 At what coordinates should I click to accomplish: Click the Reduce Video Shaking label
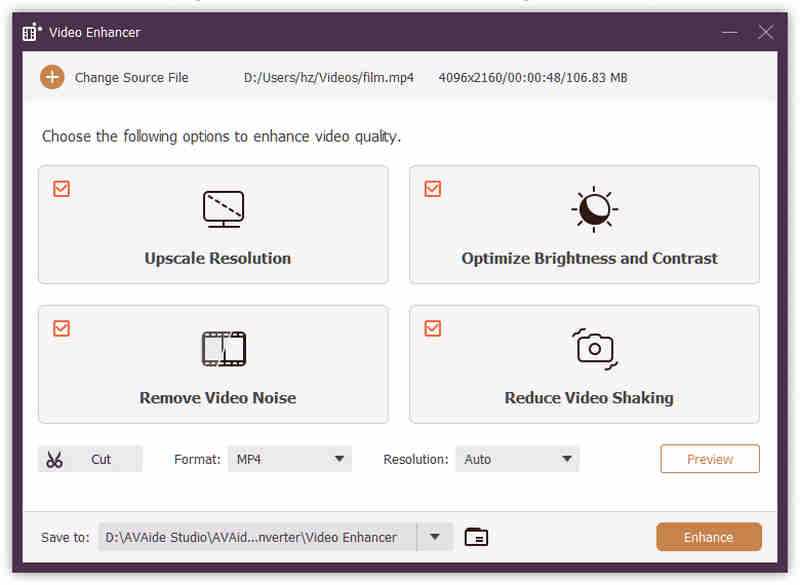589,398
